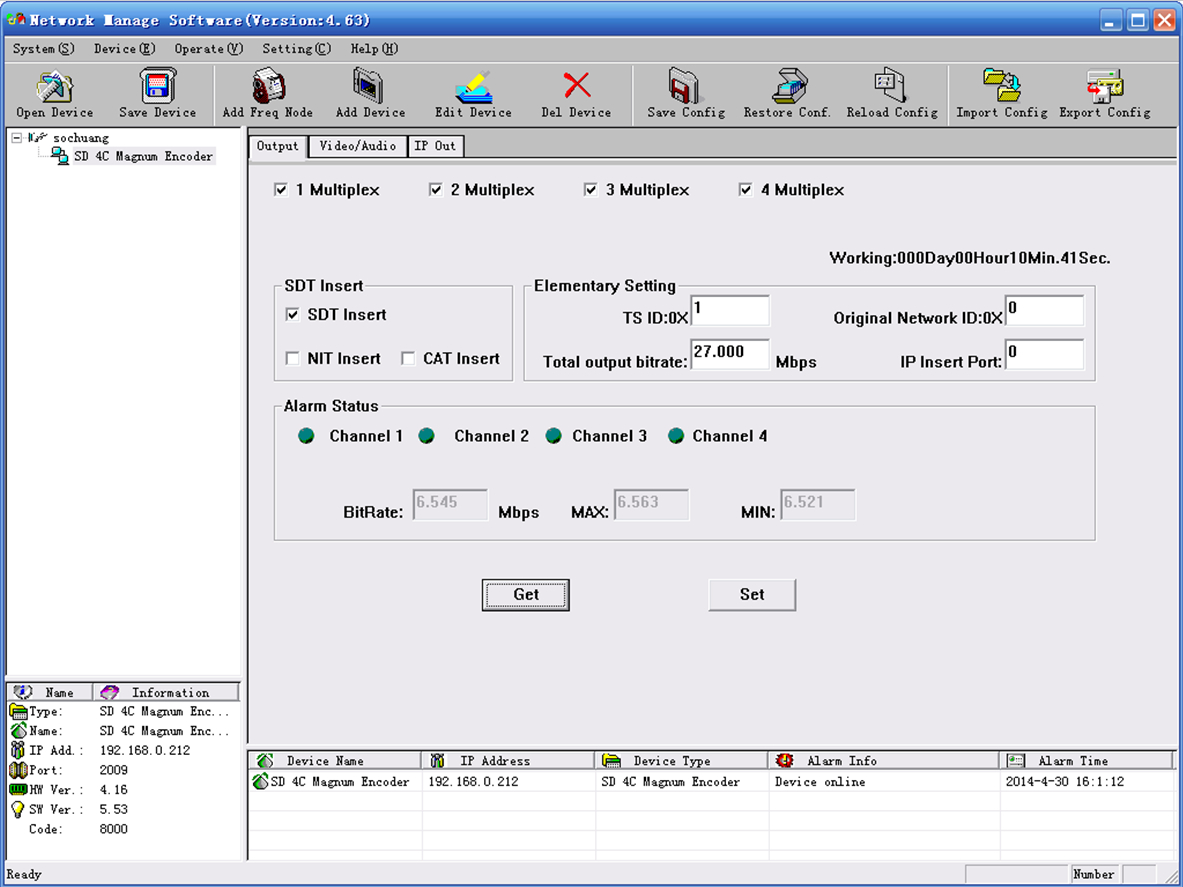Click the application icon in title bar
This screenshot has height=887, width=1183.
tap(15, 20)
